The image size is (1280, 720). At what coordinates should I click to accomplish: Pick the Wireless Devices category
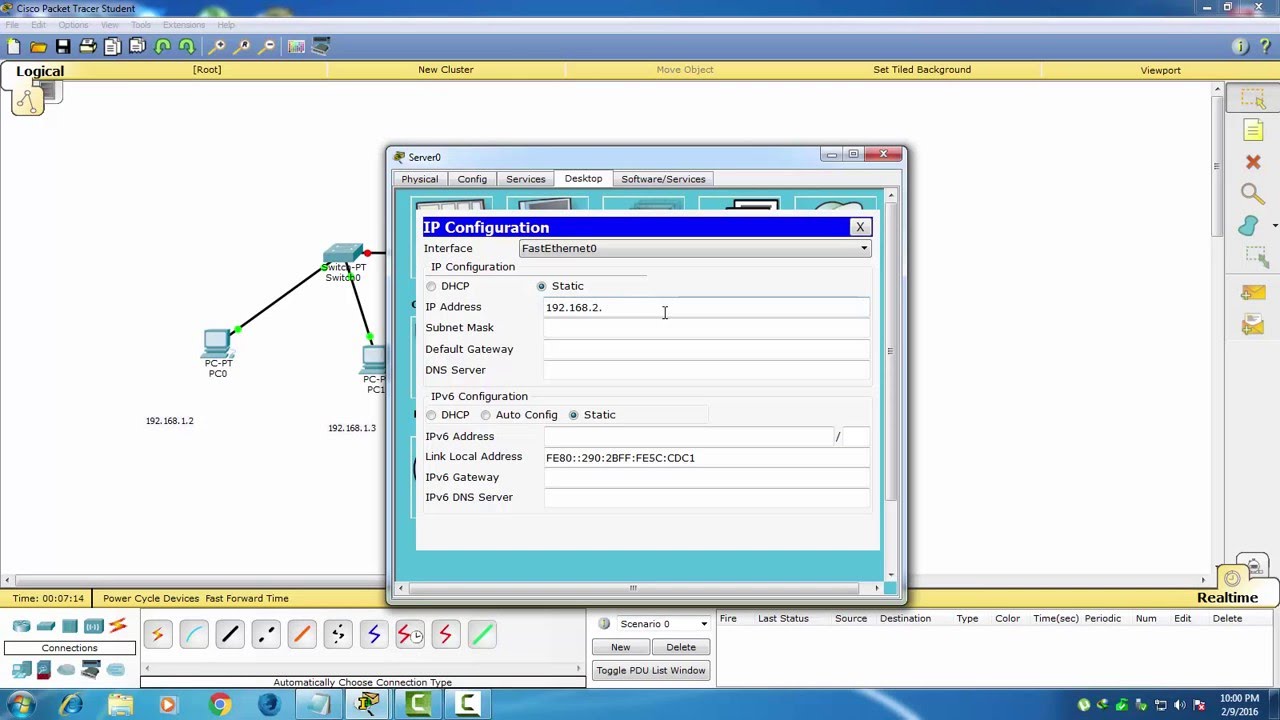[94, 627]
